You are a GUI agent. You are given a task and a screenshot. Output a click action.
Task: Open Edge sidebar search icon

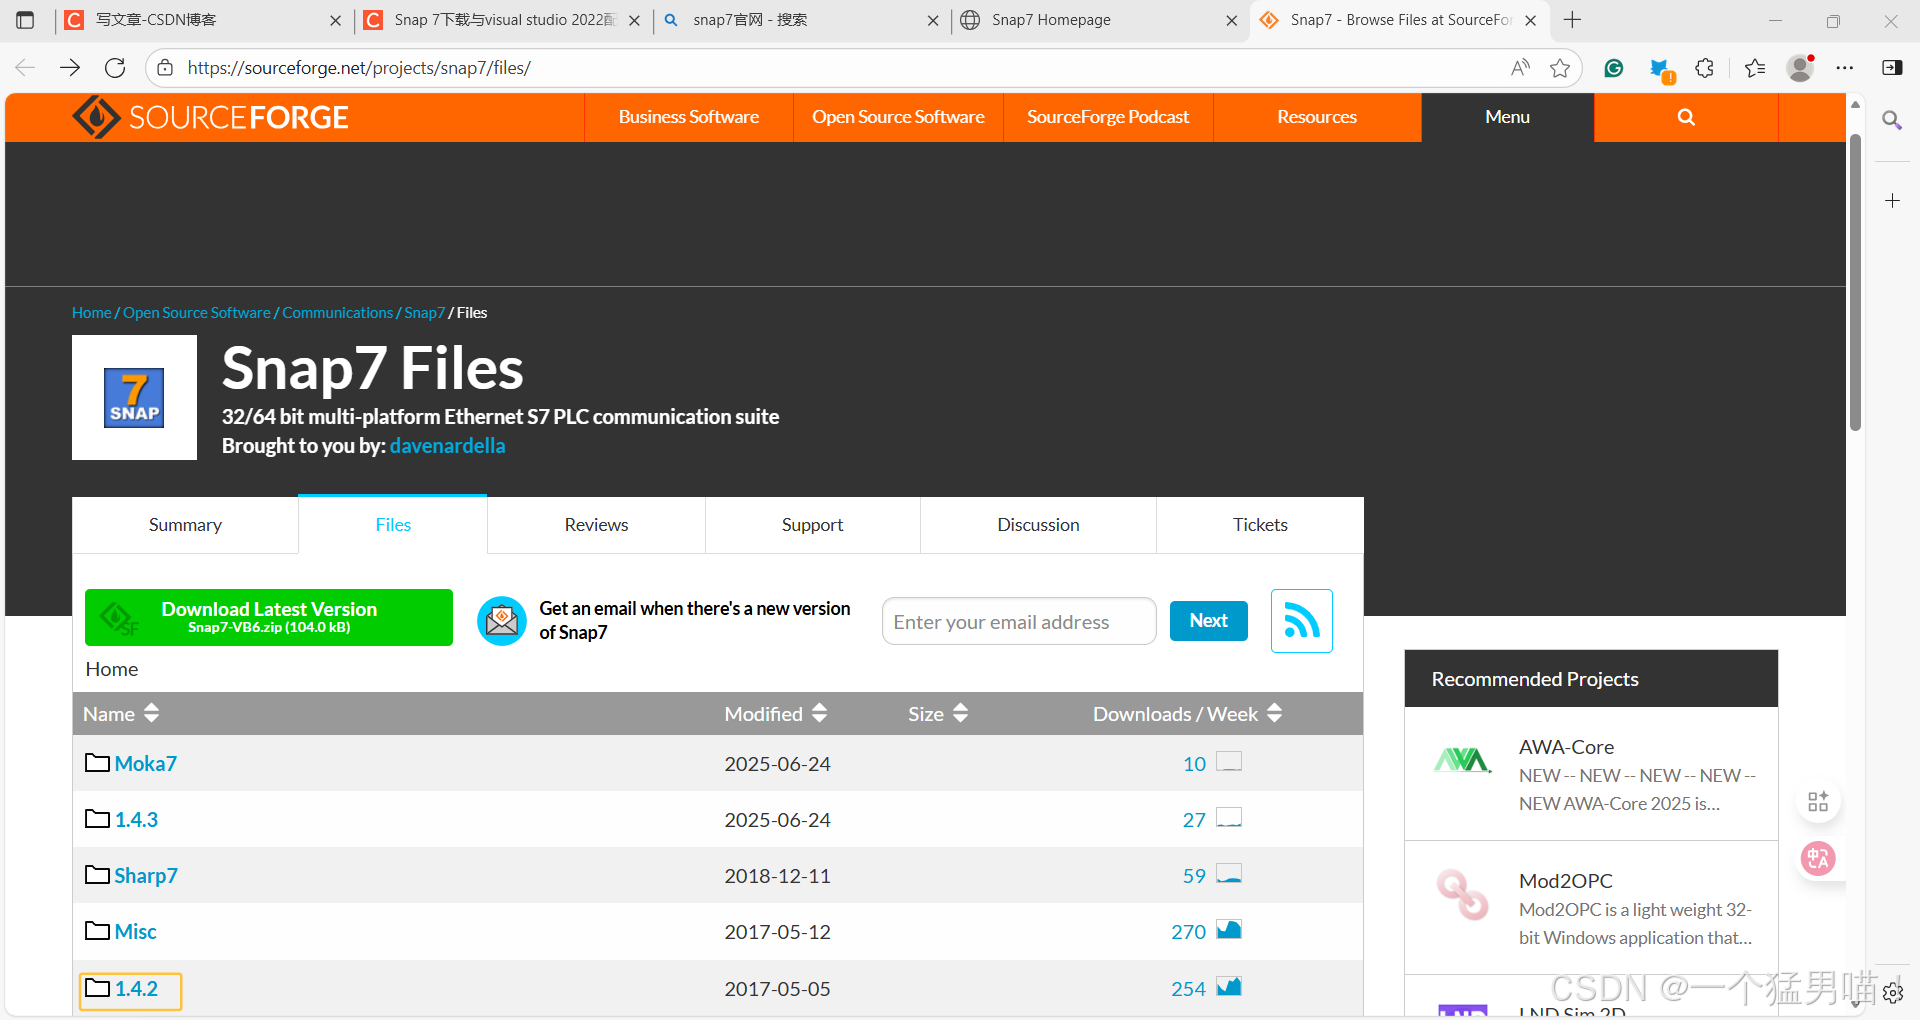click(x=1891, y=120)
